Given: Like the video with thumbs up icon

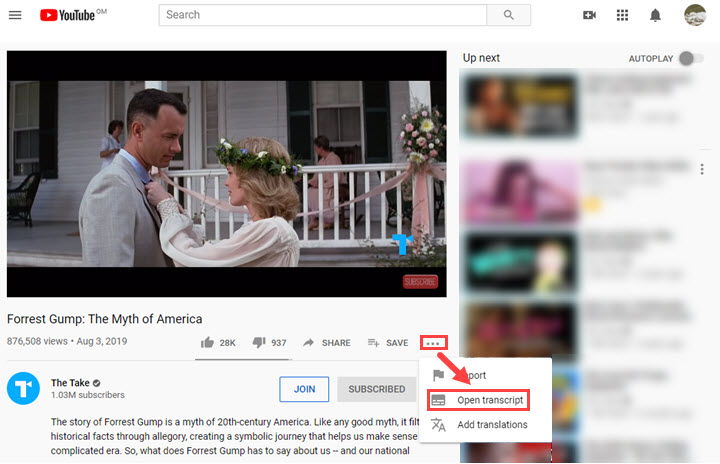Looking at the screenshot, I should 207,342.
